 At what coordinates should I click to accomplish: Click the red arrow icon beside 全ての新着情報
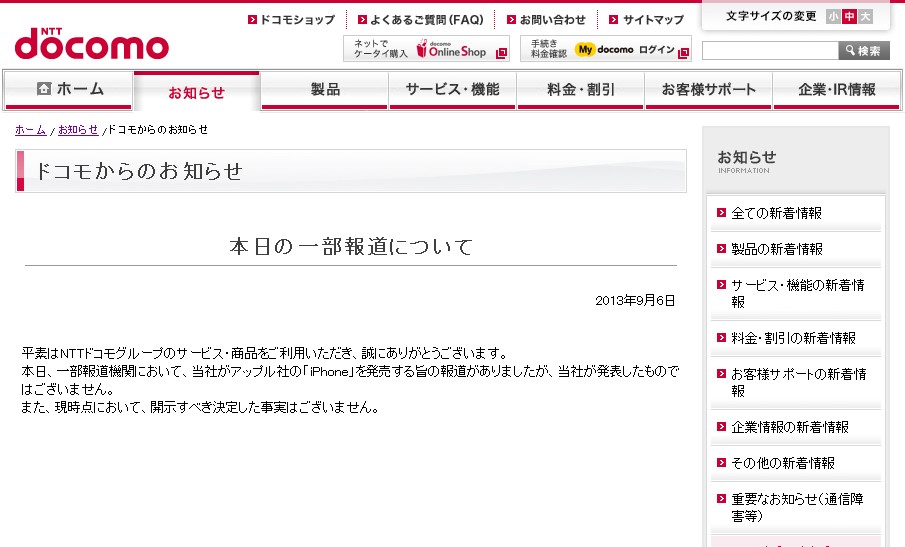click(x=721, y=212)
